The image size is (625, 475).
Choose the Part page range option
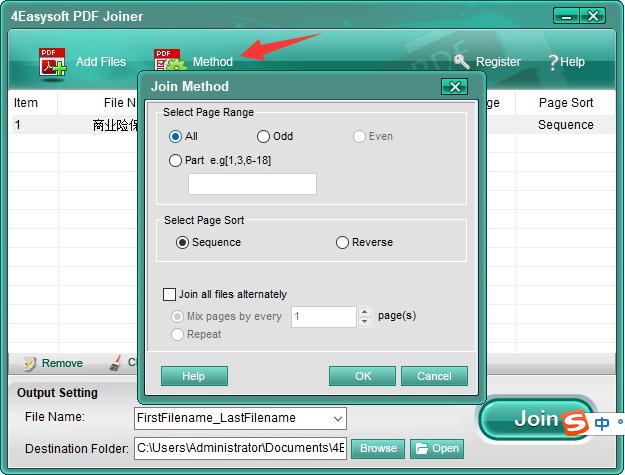(x=176, y=160)
